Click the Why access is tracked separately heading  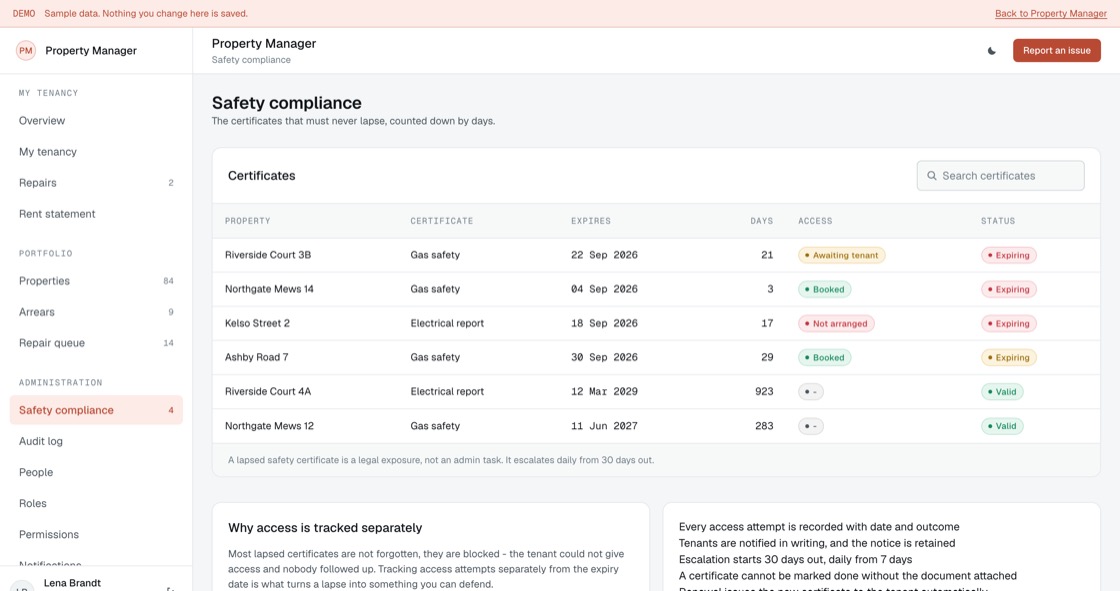(325, 528)
